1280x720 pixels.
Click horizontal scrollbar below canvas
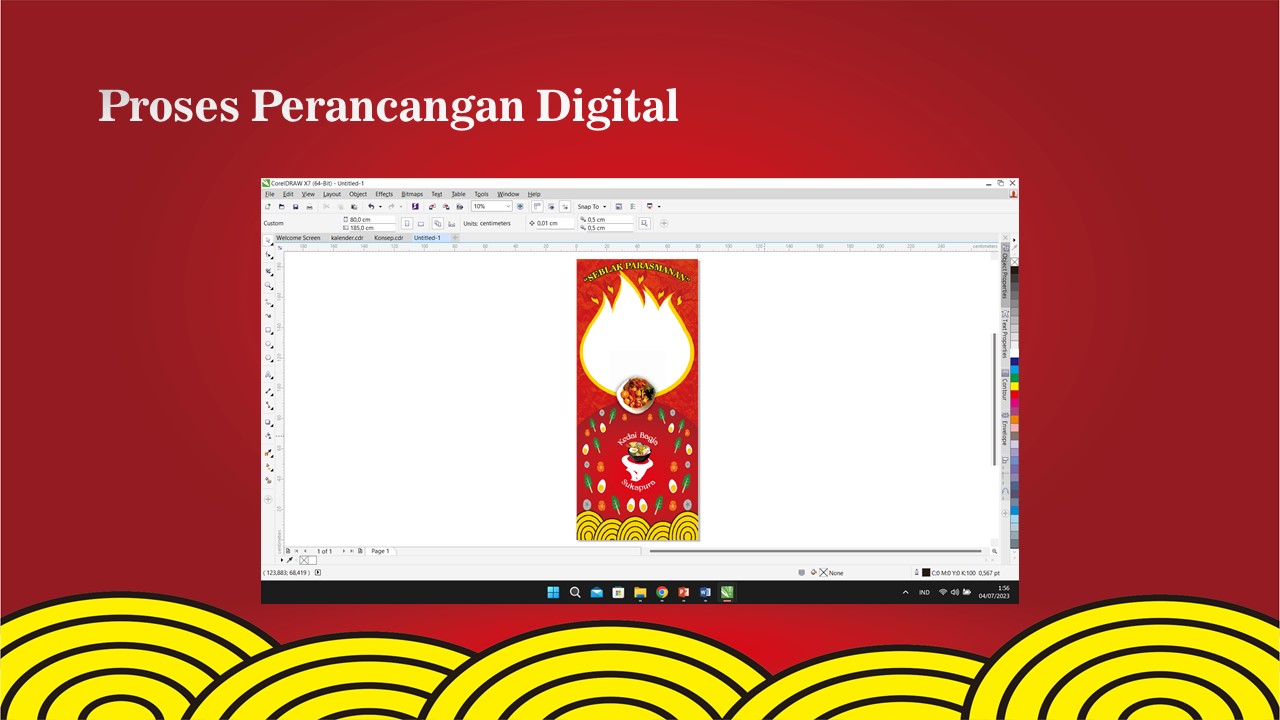pyautogui.click(x=815, y=551)
